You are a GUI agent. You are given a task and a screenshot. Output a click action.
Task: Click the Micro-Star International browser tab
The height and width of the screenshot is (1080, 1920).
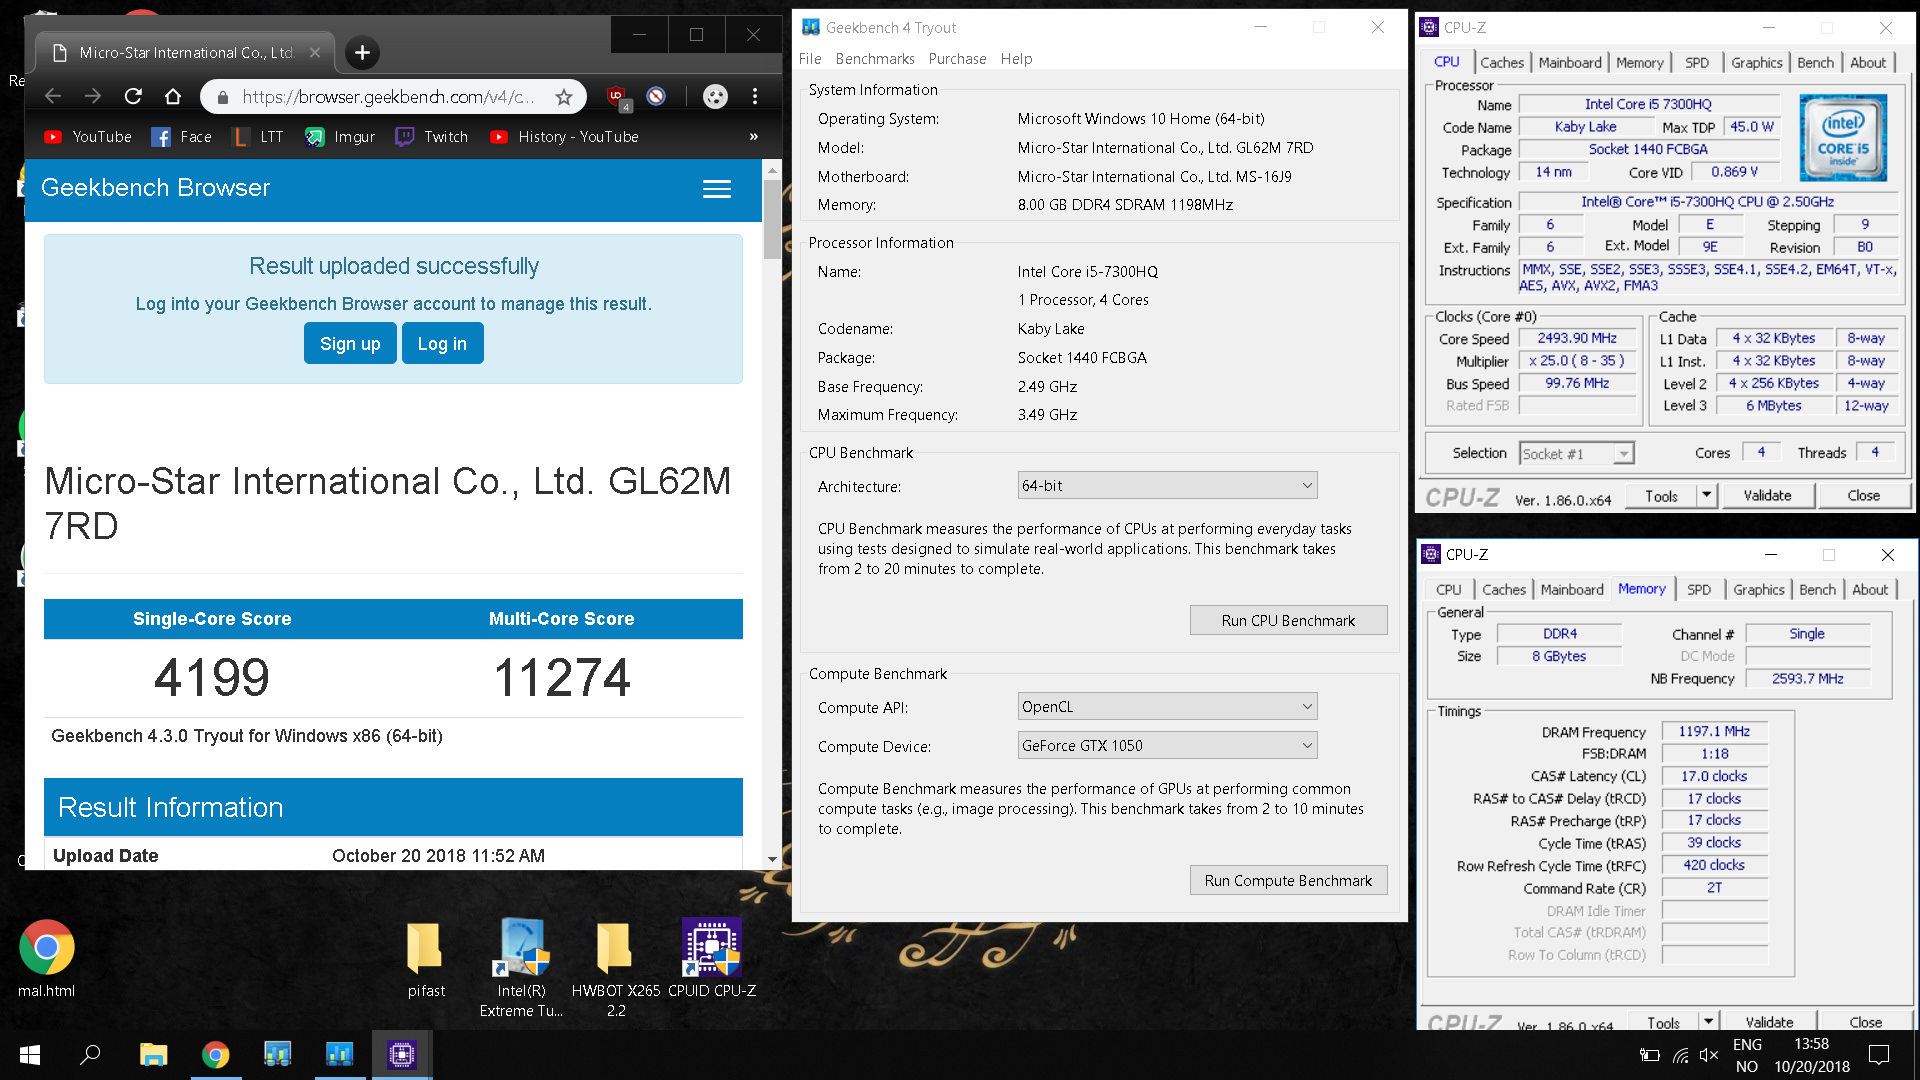point(185,53)
